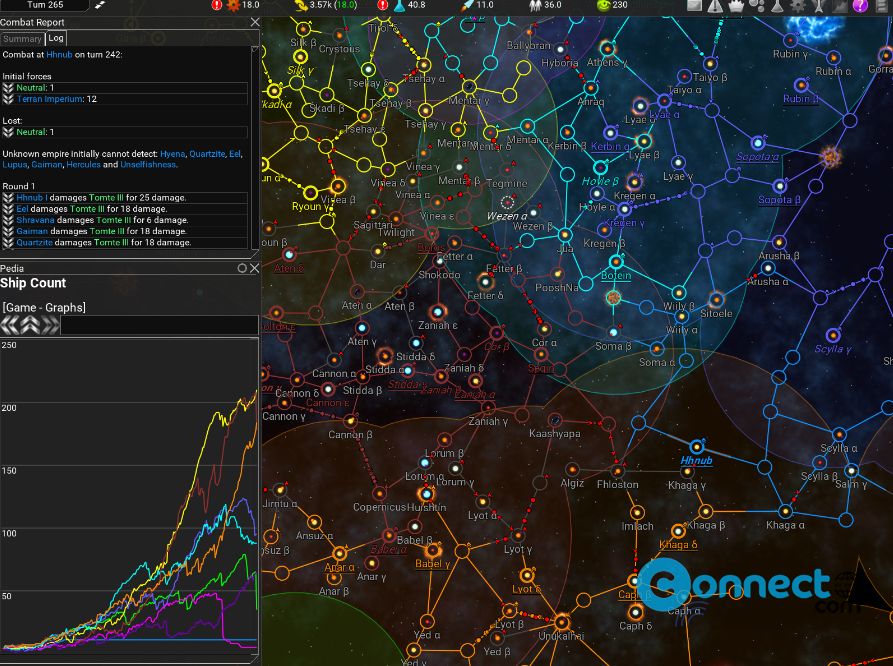Screen dimensions: 893x666
Task: Click the "Round 1" log heading
Action: pos(19,186)
